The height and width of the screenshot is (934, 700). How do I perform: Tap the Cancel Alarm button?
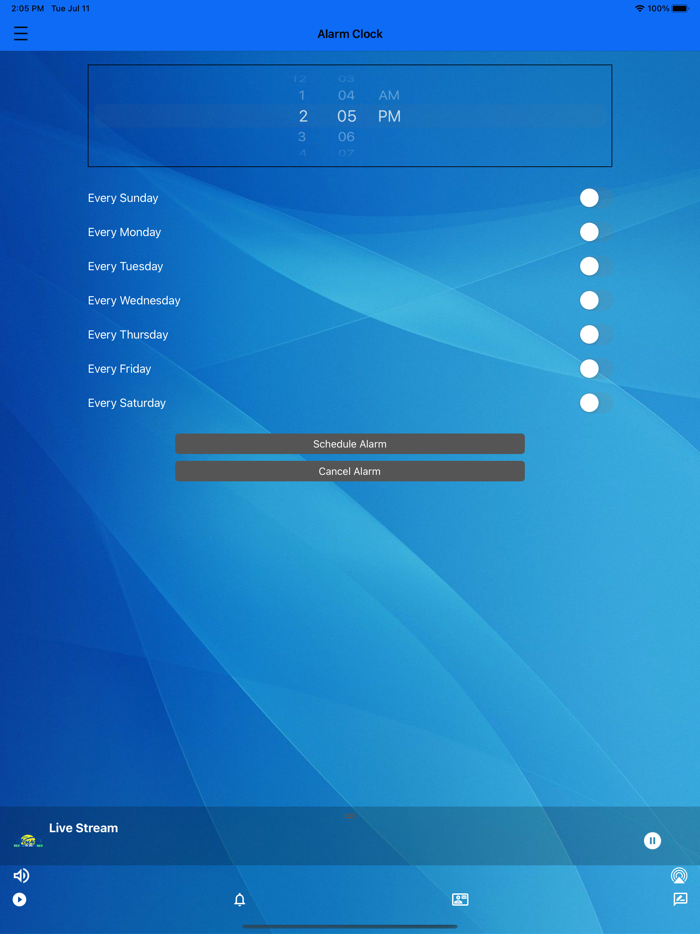pos(350,471)
